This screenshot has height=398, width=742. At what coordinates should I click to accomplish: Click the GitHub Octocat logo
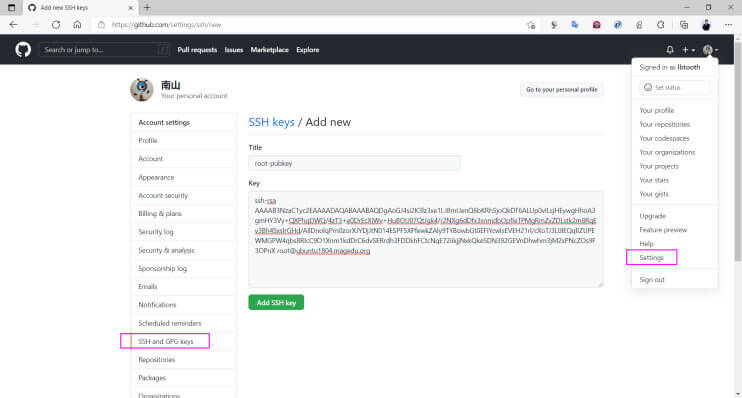click(23, 49)
